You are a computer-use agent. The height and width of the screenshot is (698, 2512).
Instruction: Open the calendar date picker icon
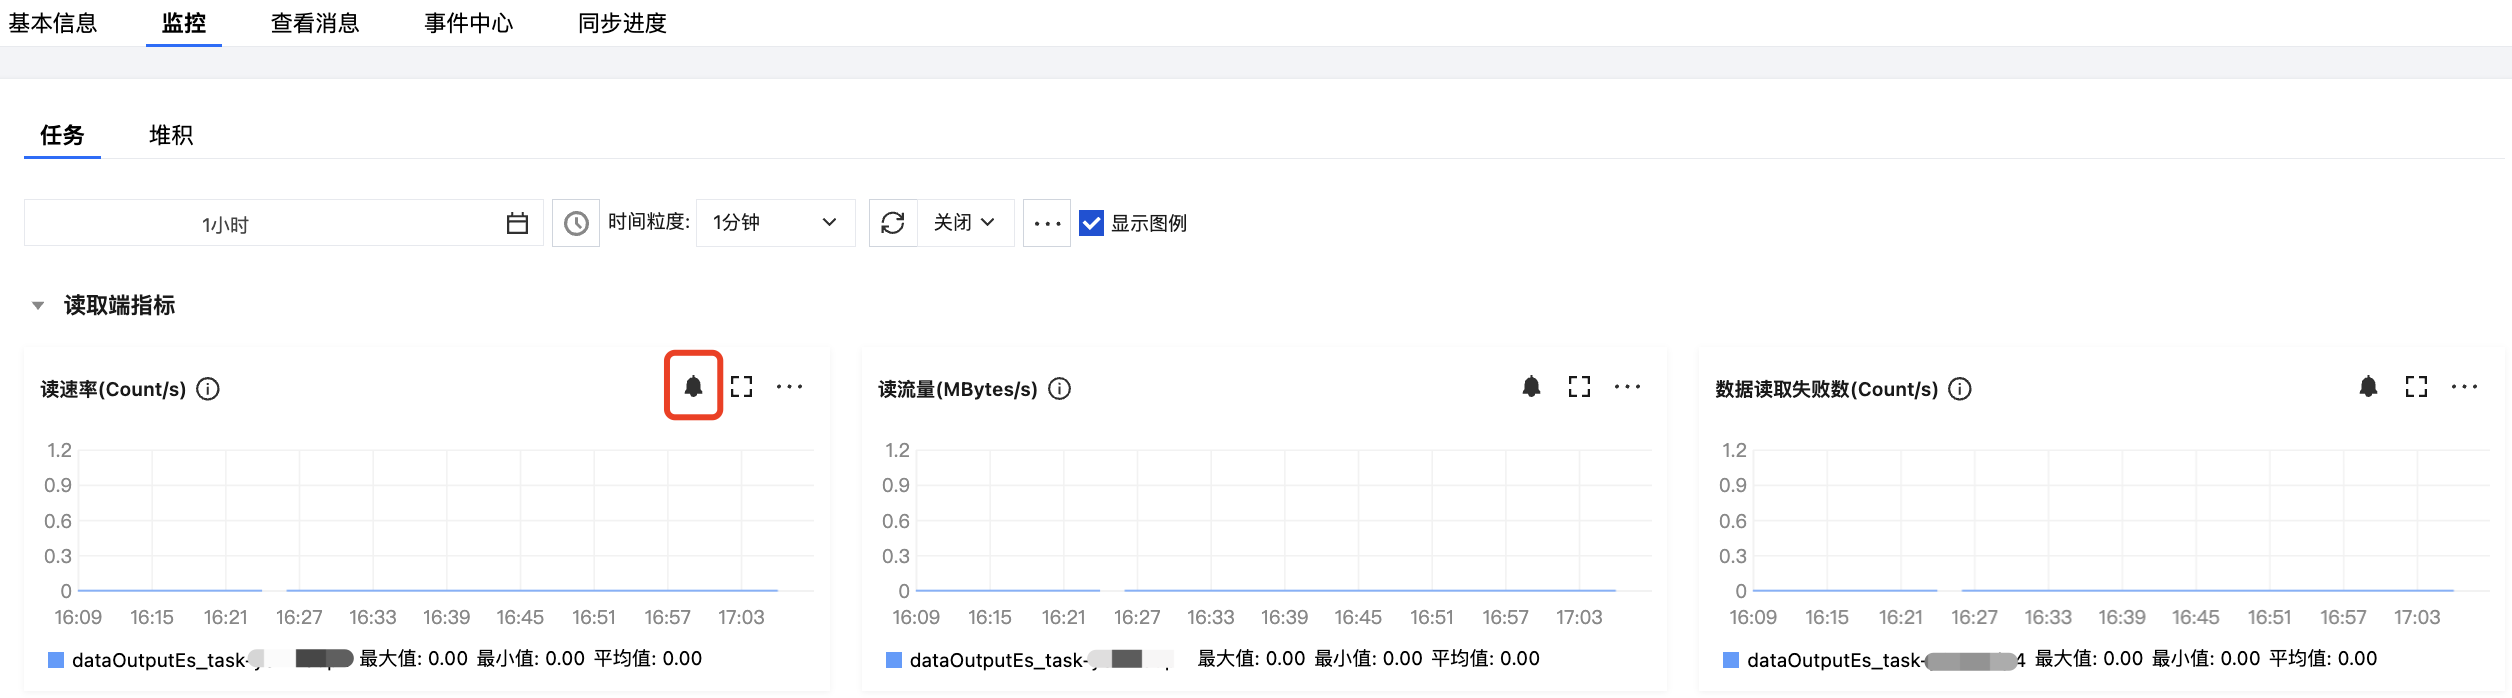click(517, 223)
